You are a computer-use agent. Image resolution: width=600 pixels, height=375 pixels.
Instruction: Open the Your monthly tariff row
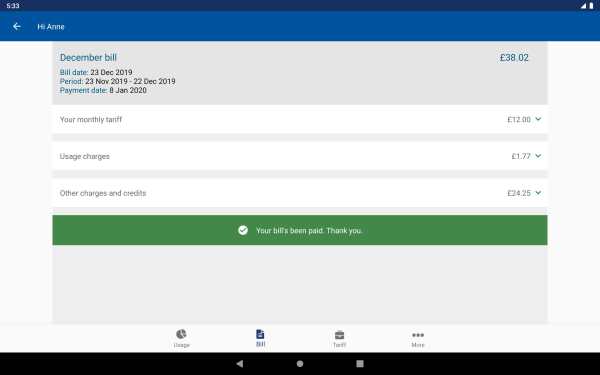pos(300,119)
